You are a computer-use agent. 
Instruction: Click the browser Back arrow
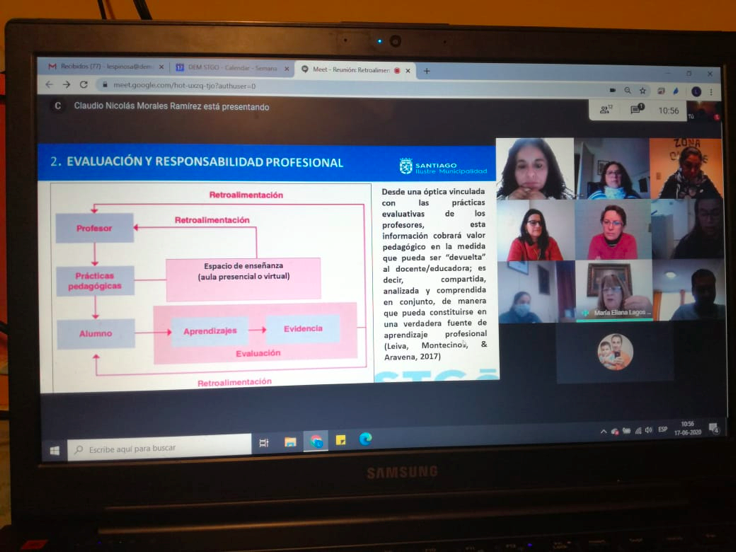coord(49,85)
